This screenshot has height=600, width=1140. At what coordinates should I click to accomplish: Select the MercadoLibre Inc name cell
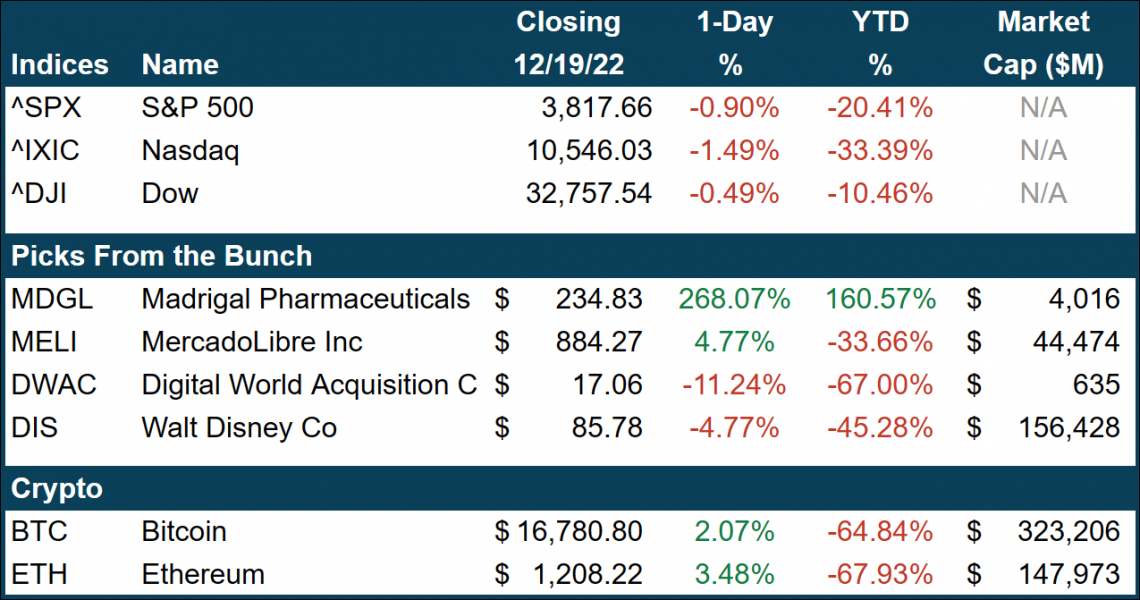pos(252,342)
